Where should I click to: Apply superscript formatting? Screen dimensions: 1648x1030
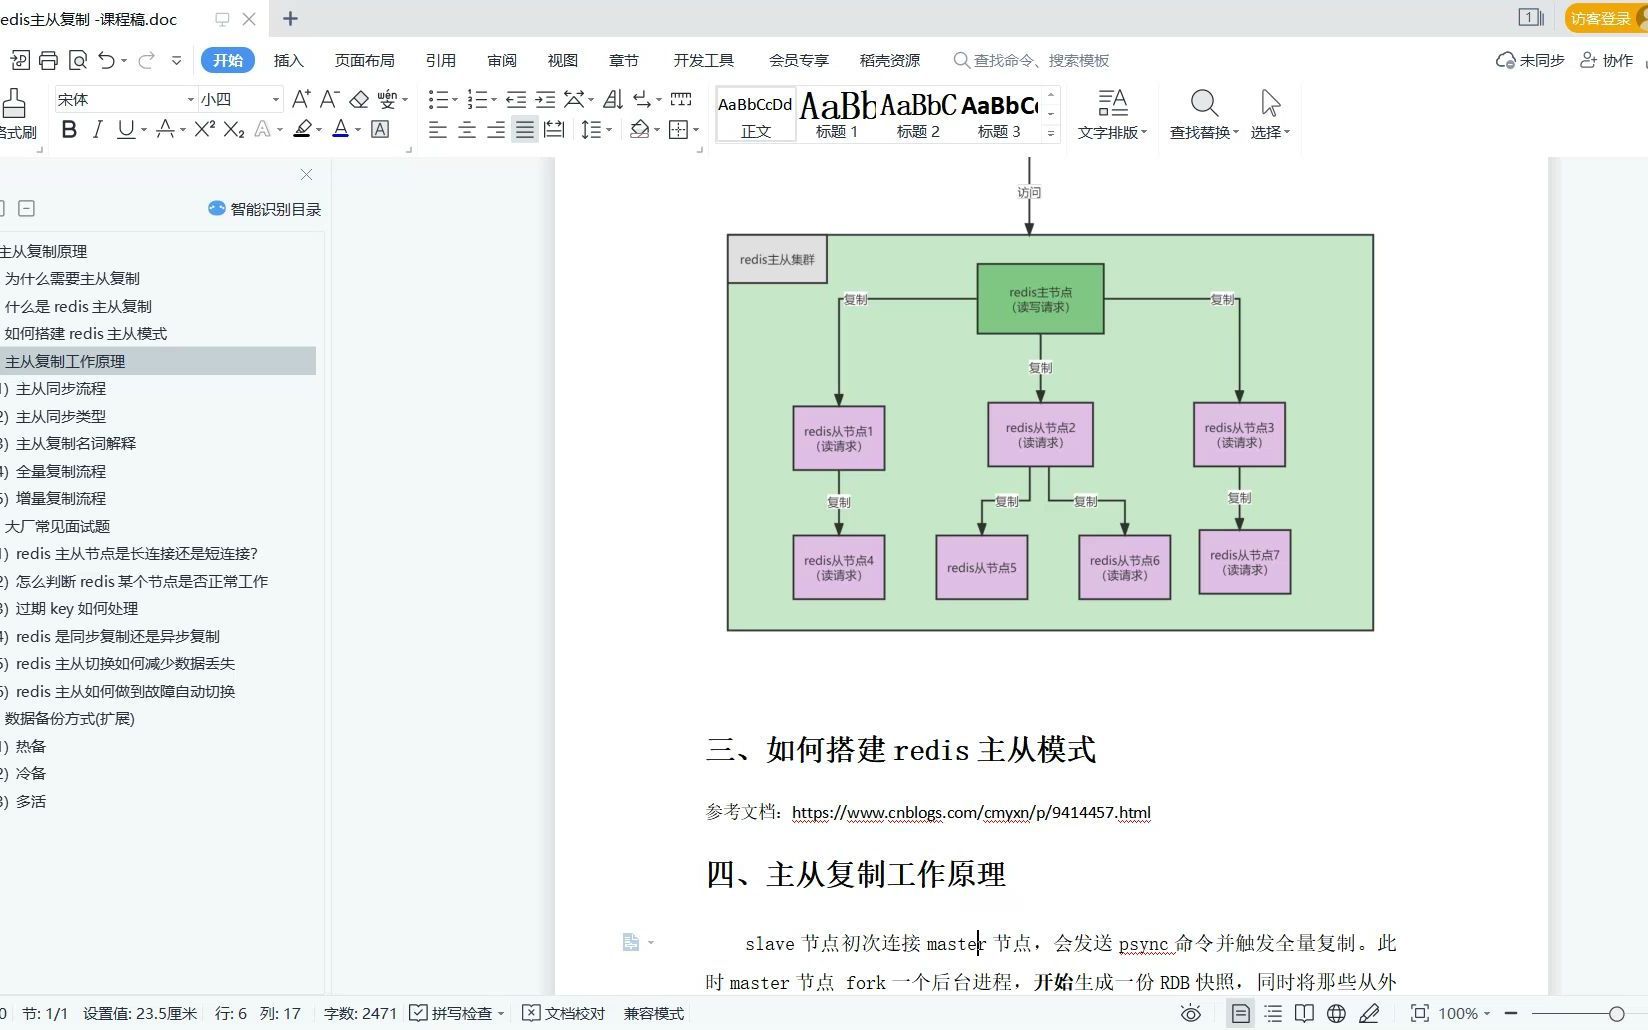204,129
